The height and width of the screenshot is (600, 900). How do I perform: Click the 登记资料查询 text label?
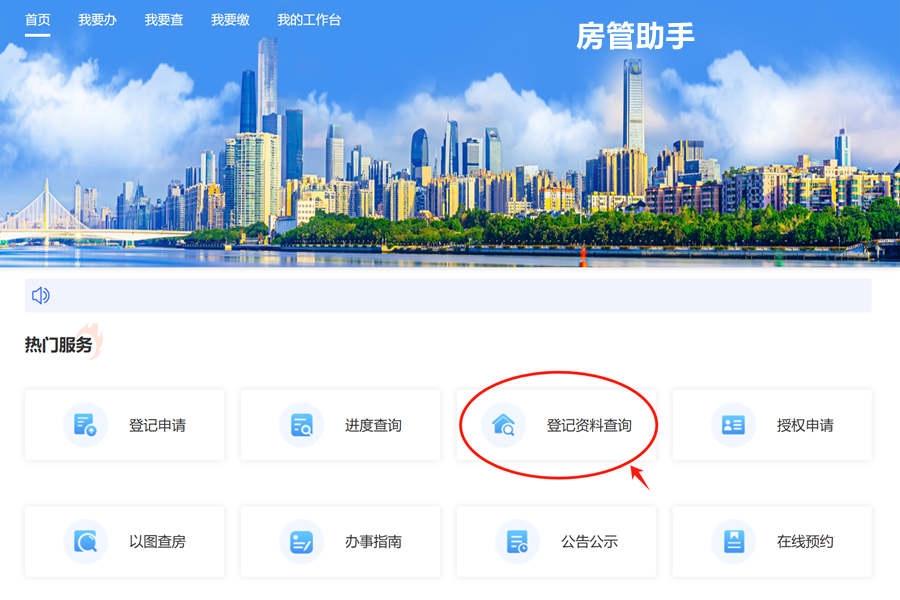coord(589,425)
